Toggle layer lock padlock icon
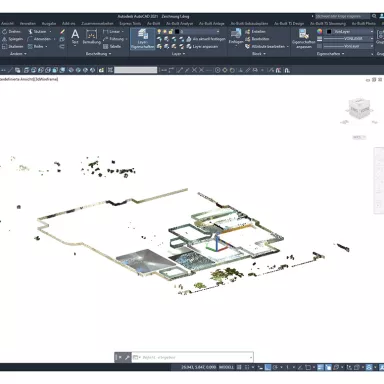Viewport: 384px width, 384px height. 170,31
